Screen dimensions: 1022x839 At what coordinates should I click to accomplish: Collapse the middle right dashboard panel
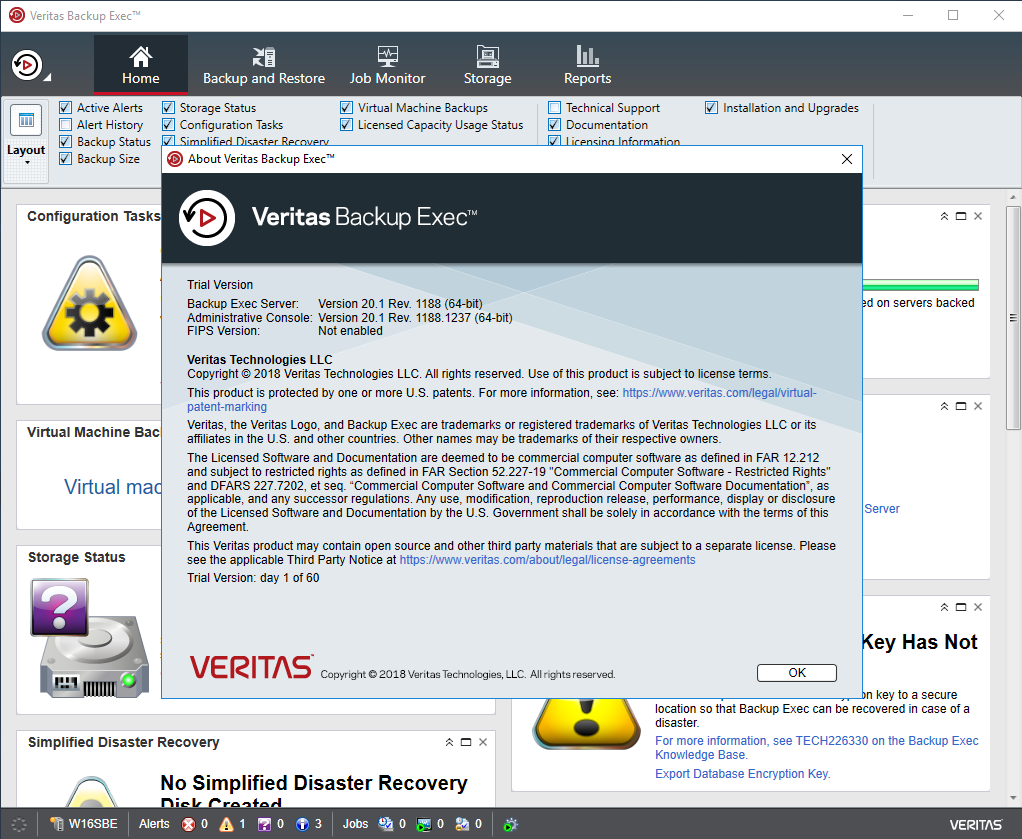[944, 406]
